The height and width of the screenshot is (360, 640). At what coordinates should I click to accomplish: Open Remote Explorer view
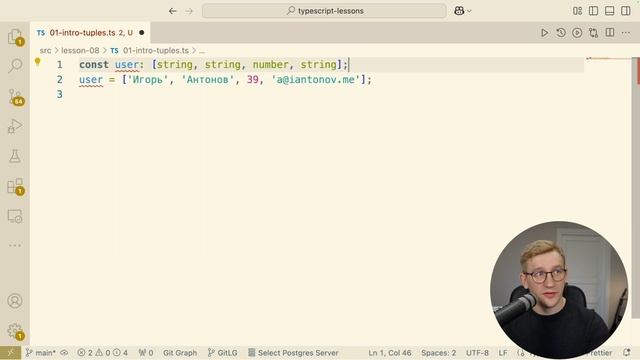(15, 216)
